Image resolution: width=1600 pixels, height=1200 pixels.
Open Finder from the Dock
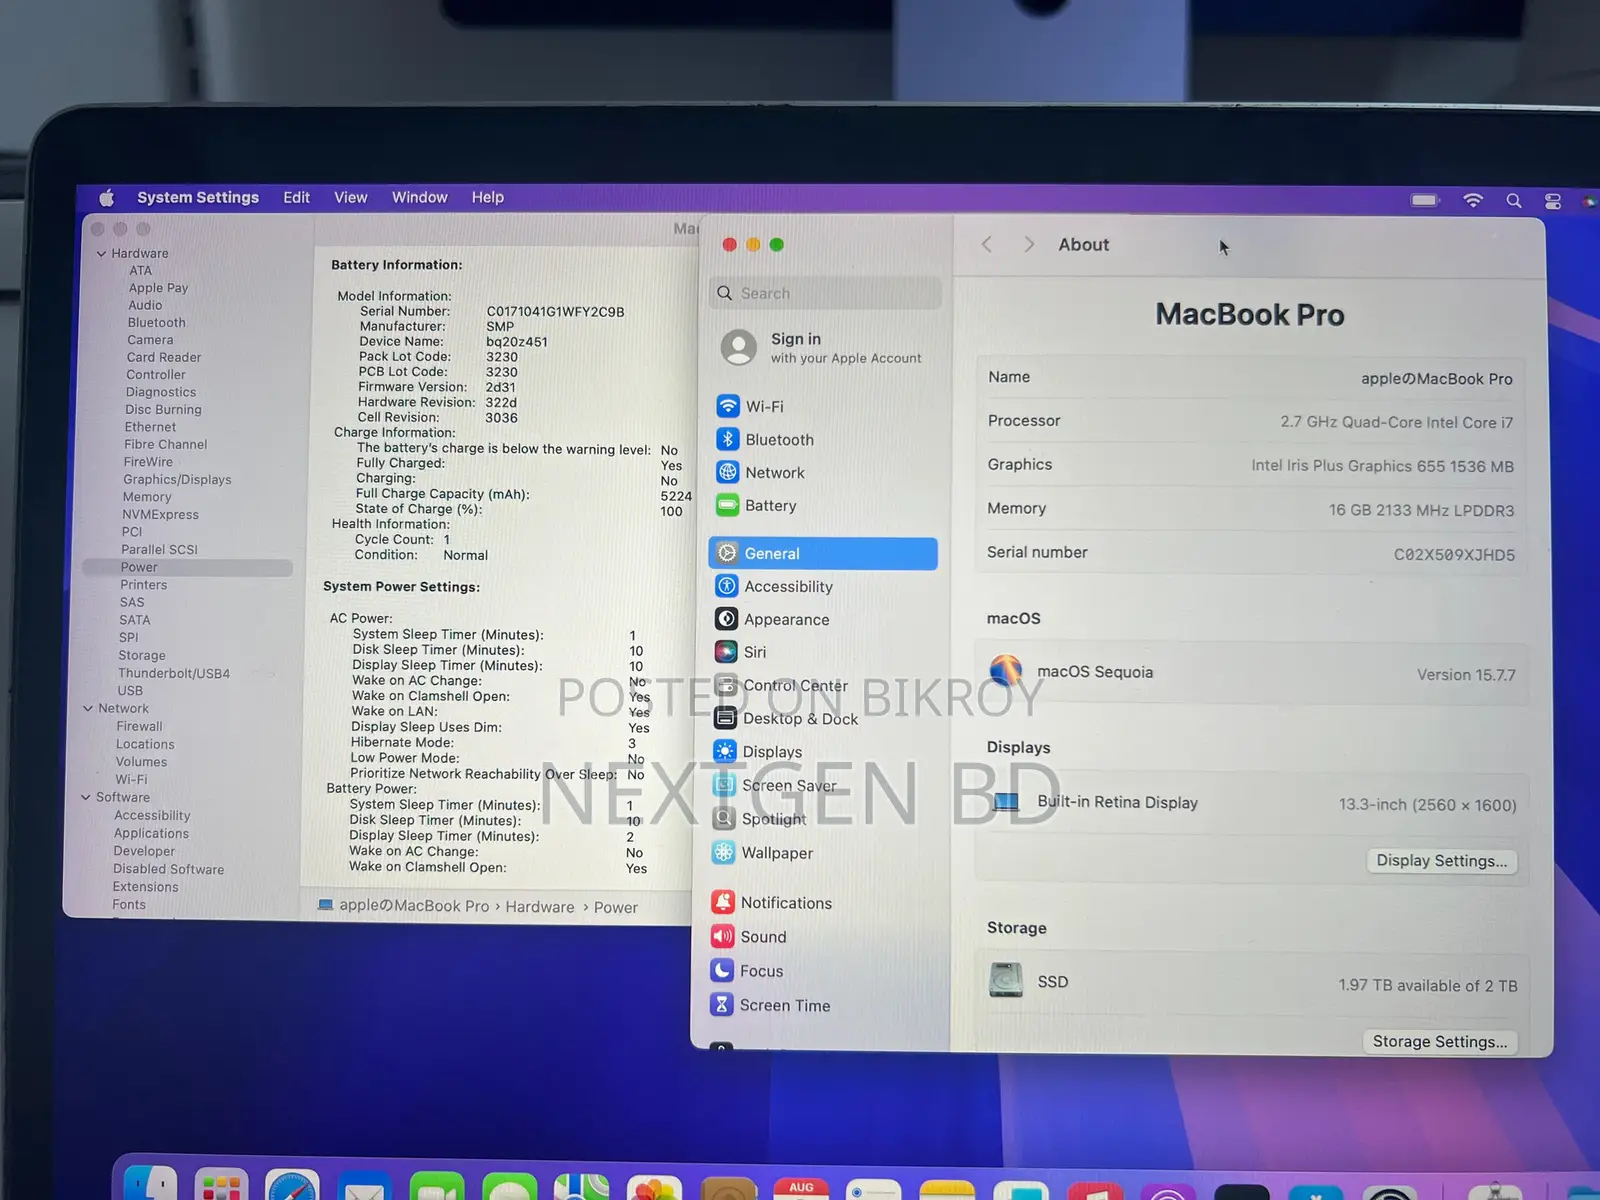[x=151, y=1185]
